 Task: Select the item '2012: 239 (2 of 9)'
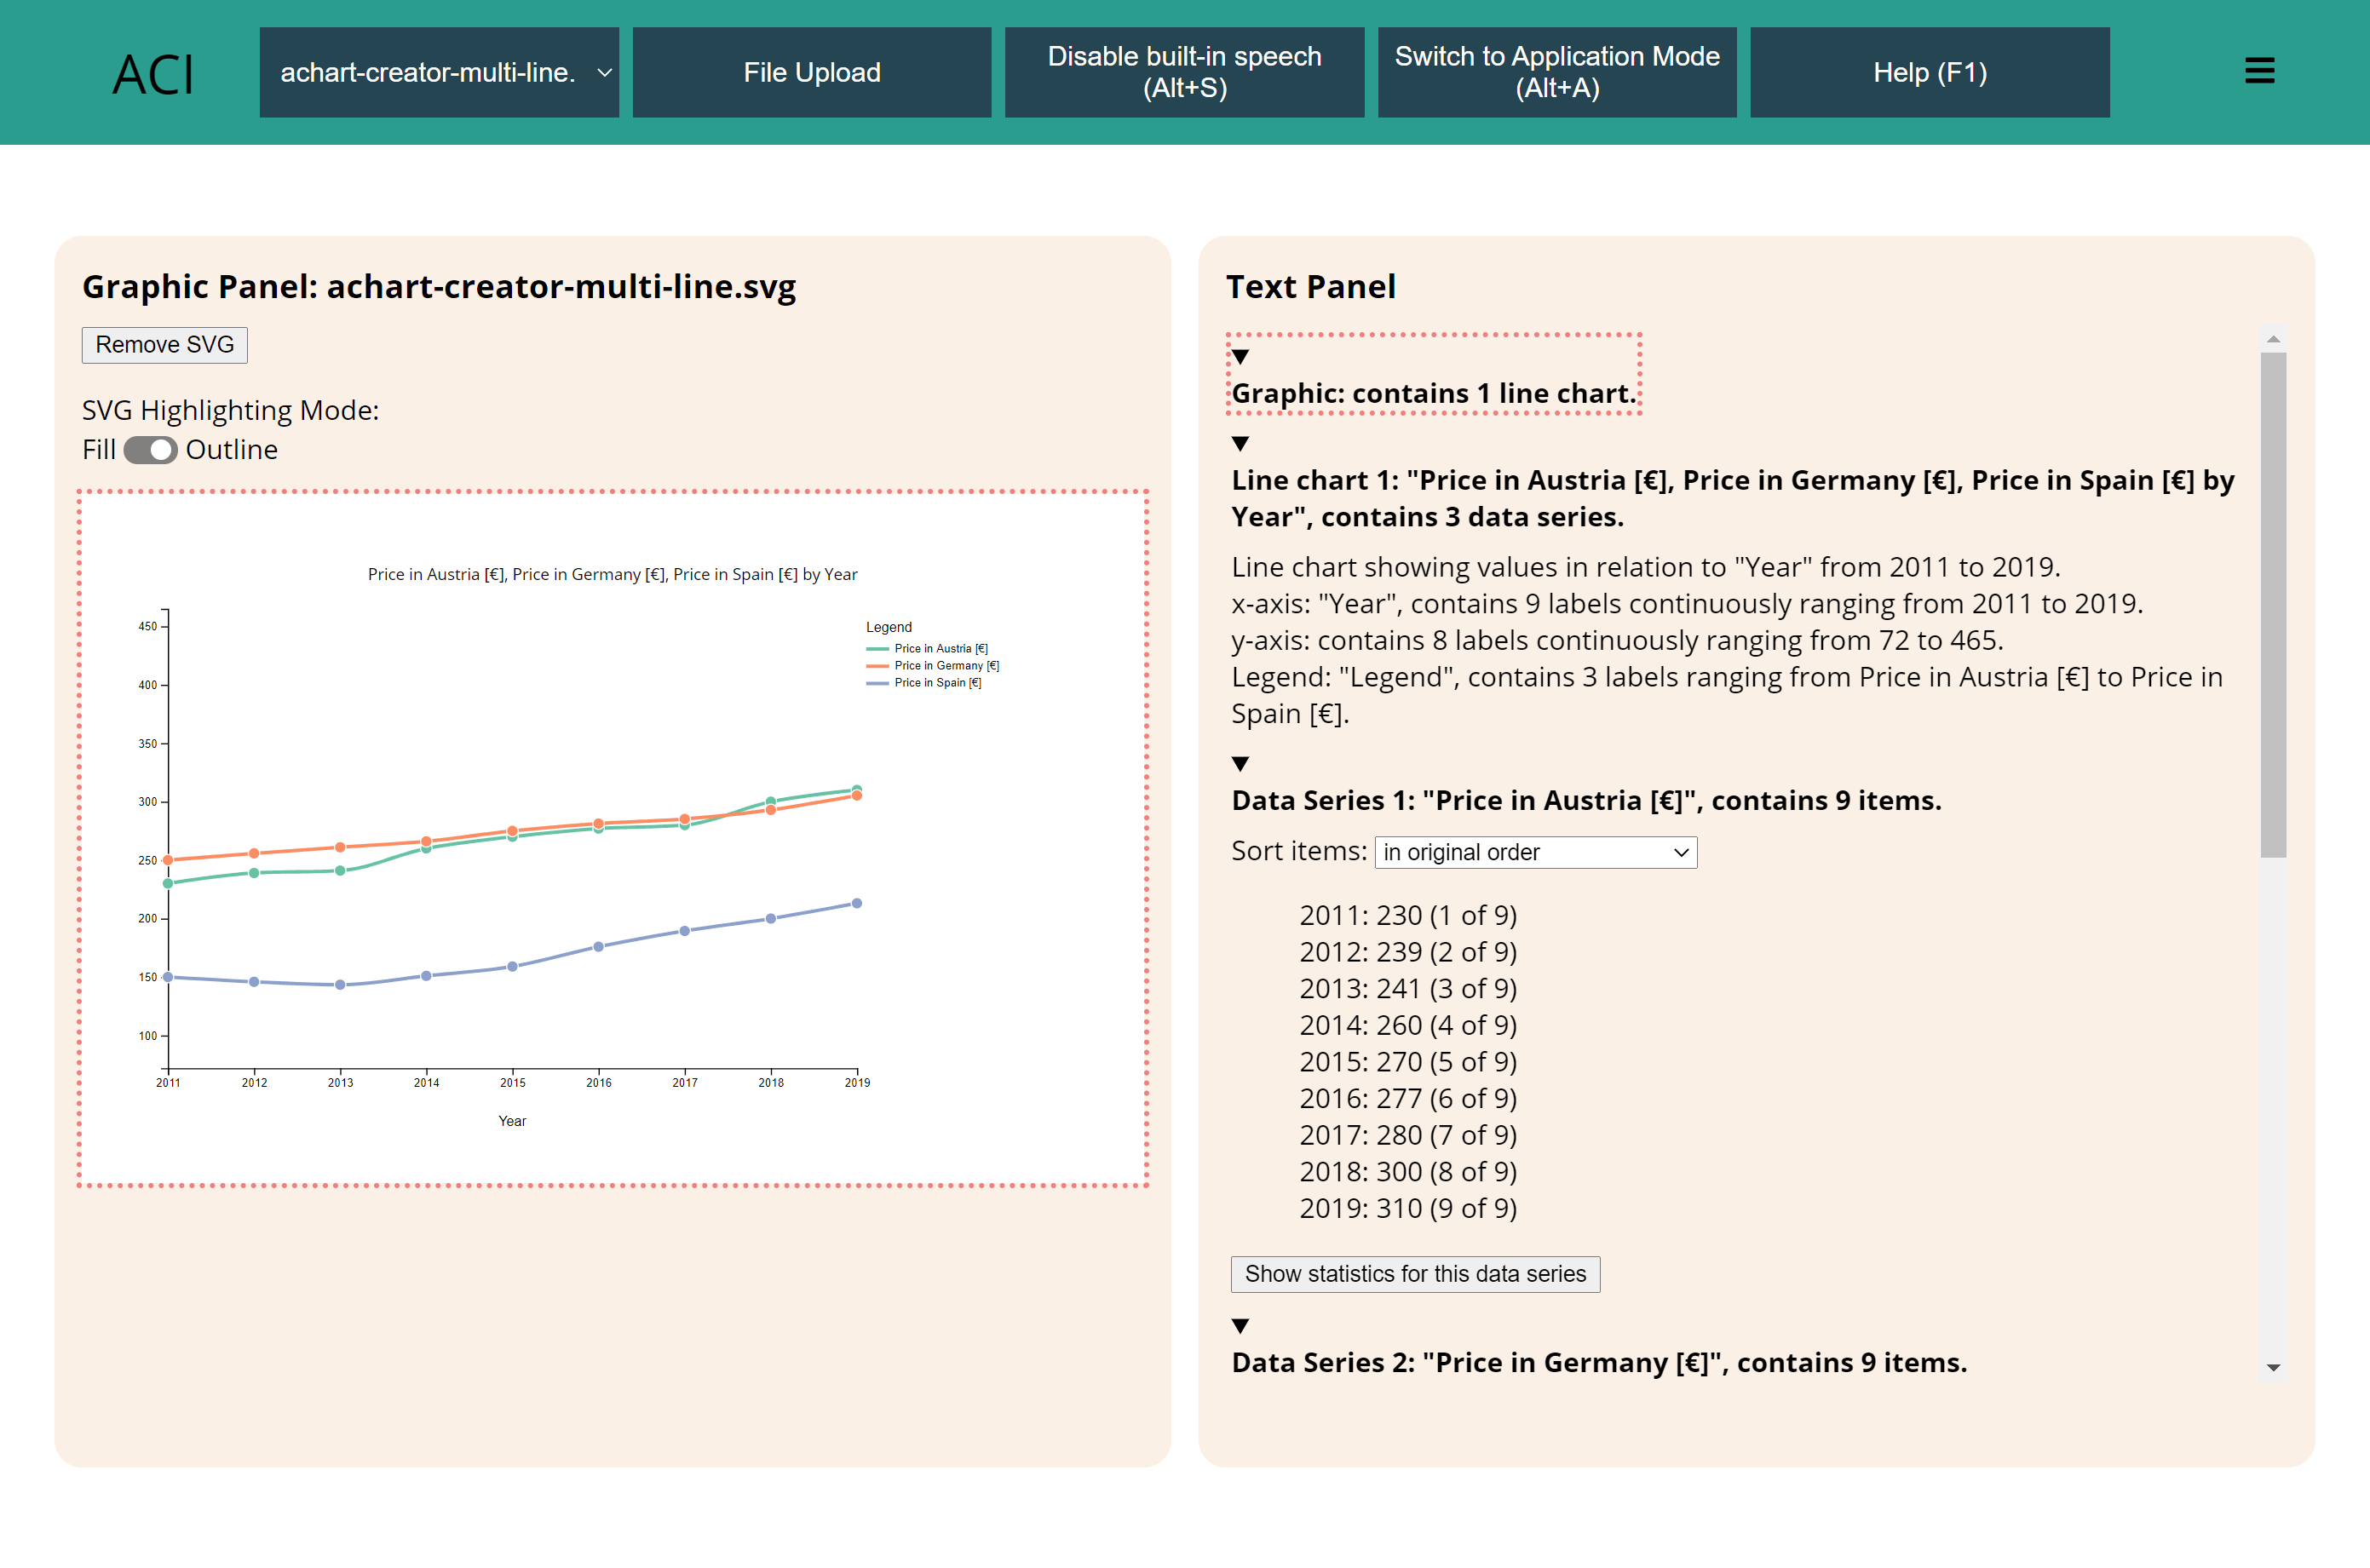pyautogui.click(x=1408, y=952)
